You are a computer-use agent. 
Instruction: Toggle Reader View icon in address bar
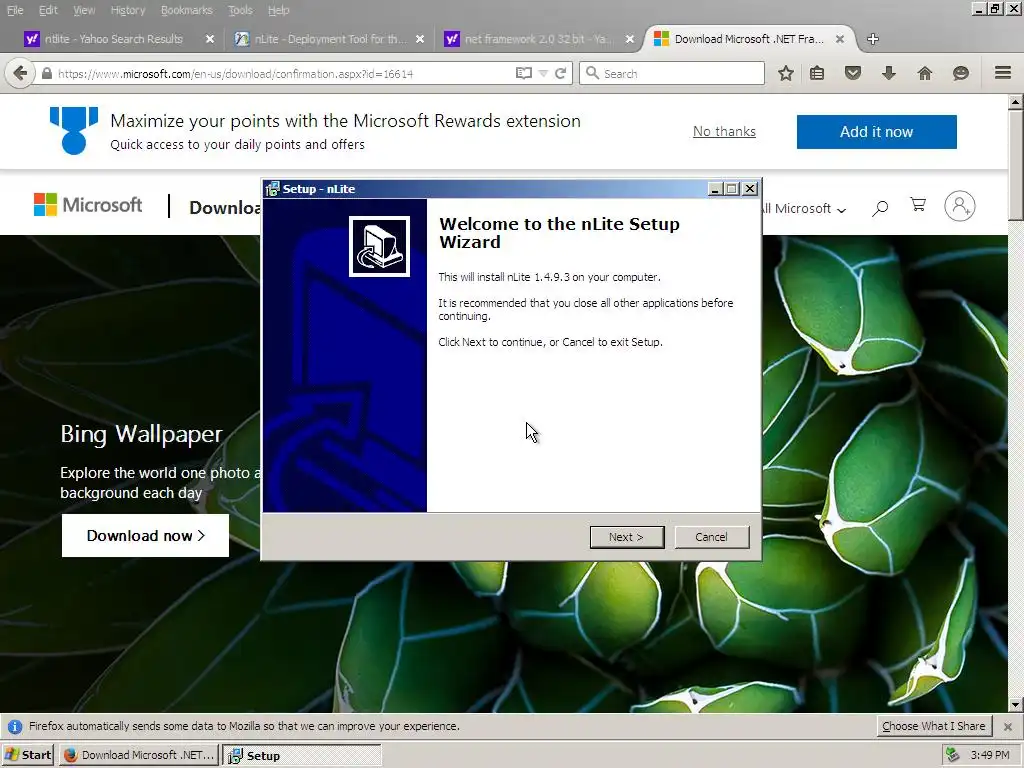coord(524,73)
